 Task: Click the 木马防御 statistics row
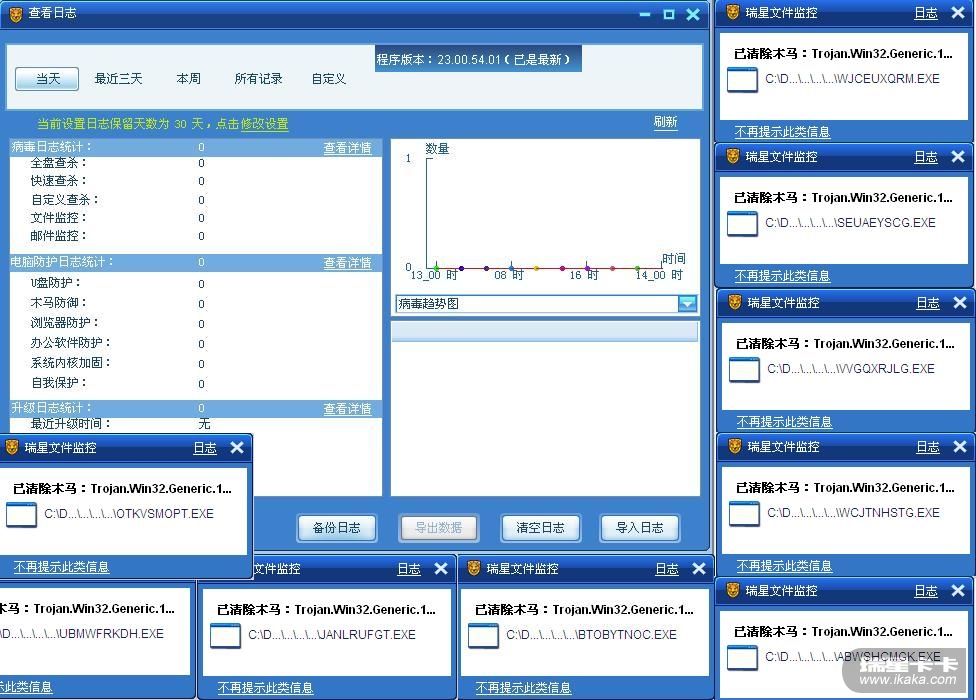[x=195, y=303]
